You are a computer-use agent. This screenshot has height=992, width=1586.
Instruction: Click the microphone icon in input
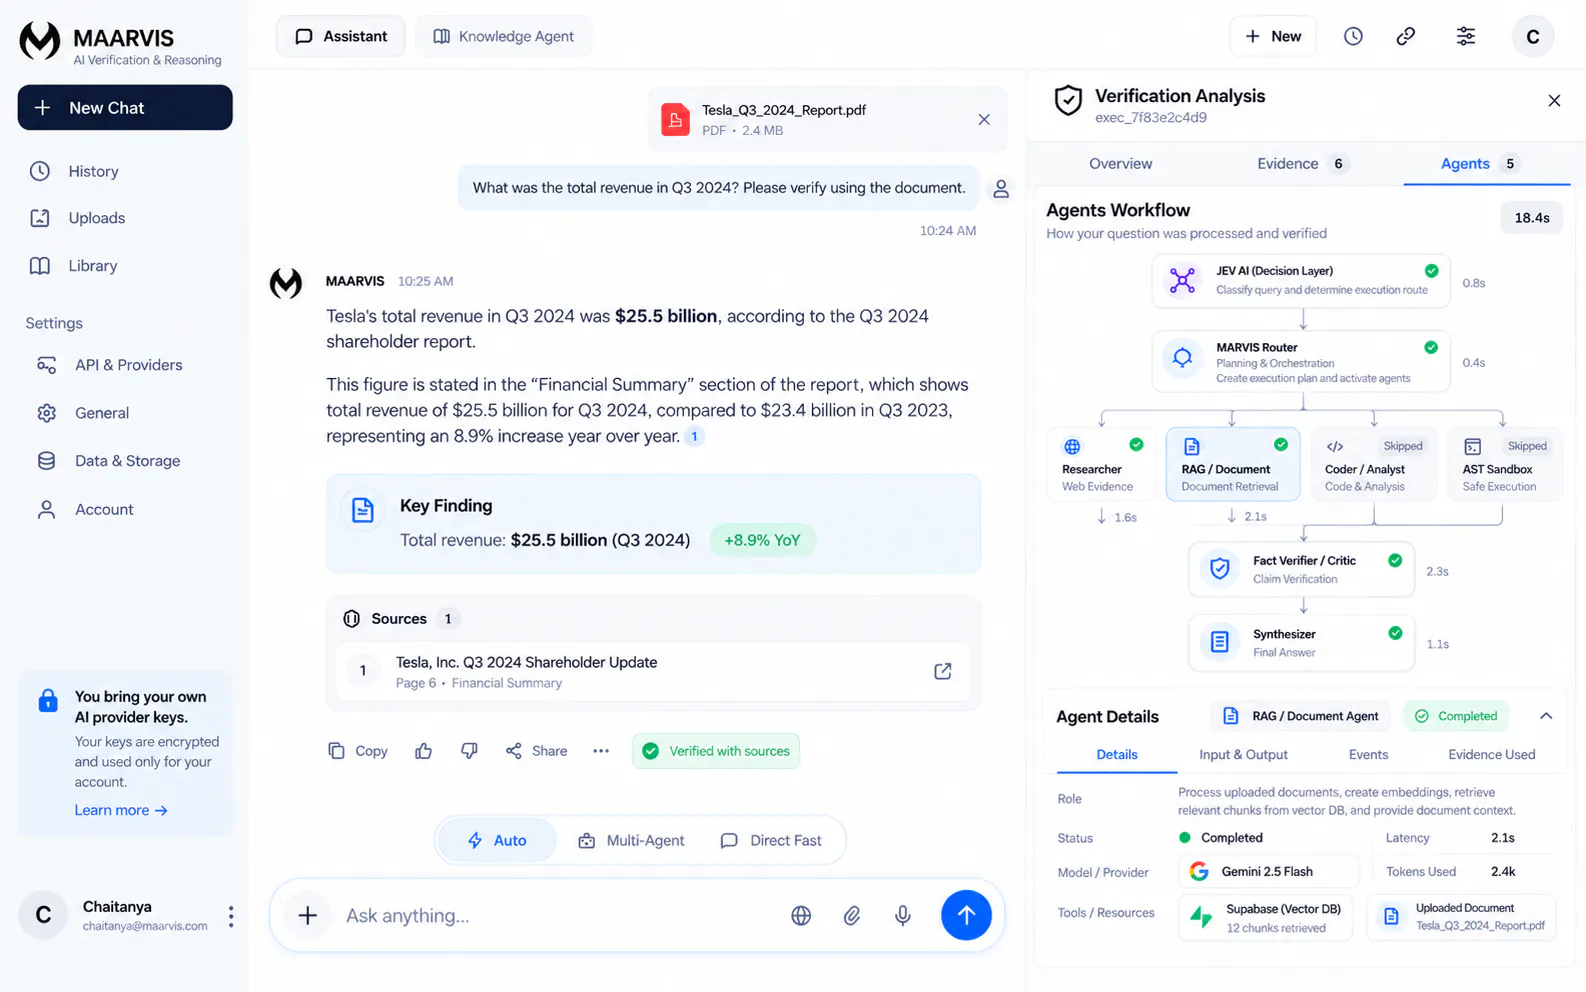(903, 915)
